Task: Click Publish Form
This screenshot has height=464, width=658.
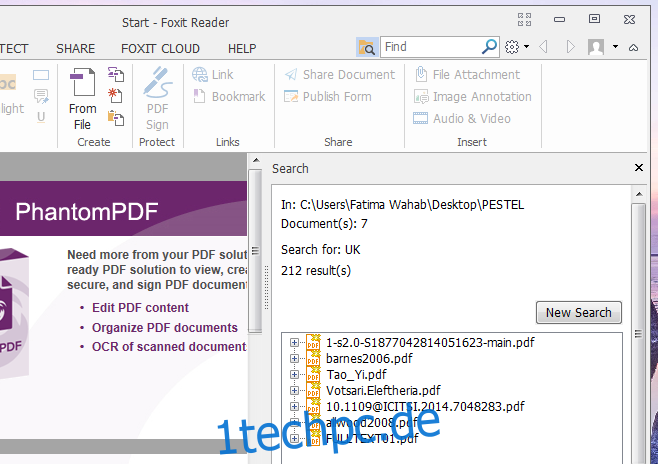Action: tap(328, 96)
